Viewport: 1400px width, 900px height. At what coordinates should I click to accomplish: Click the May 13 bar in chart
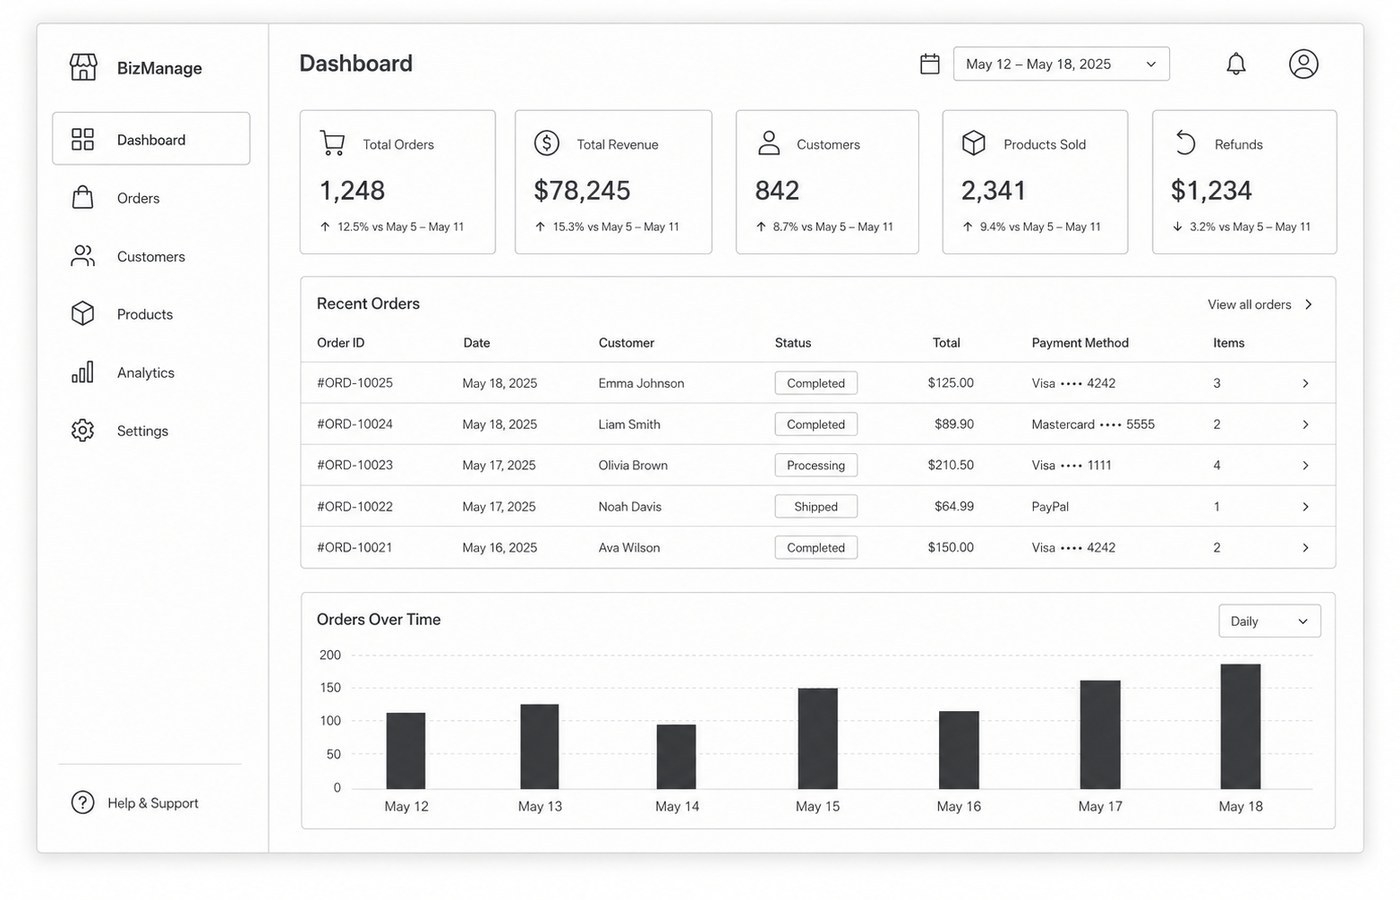pyautogui.click(x=540, y=747)
